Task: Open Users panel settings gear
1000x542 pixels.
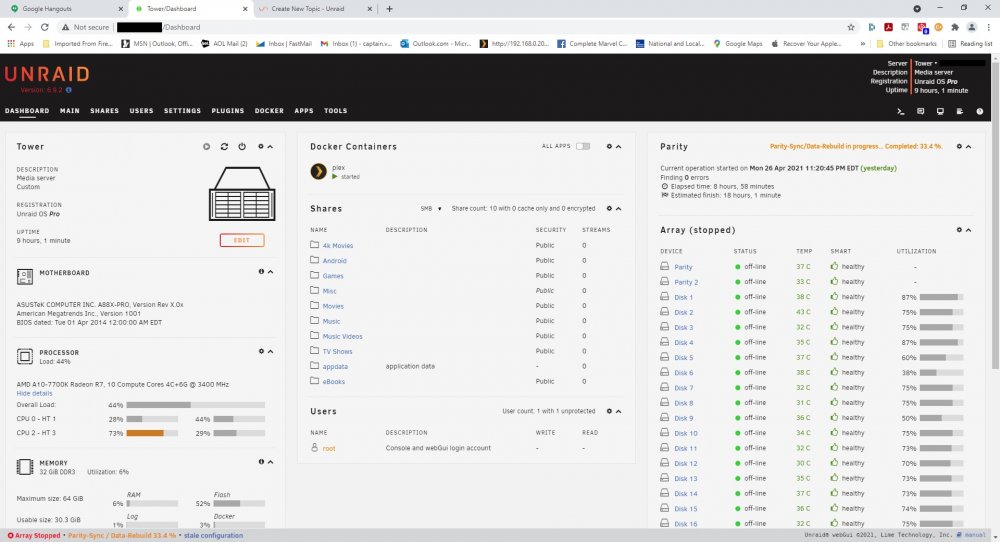Action: [609, 411]
